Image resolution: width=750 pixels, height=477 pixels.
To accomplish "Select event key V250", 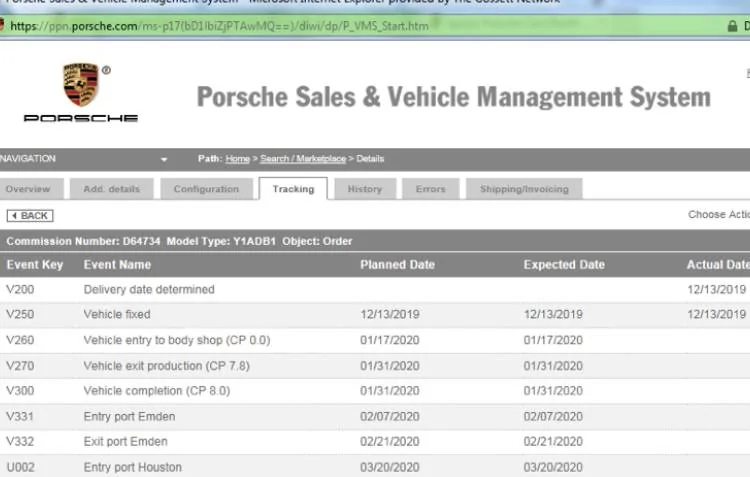I will 20,314.
